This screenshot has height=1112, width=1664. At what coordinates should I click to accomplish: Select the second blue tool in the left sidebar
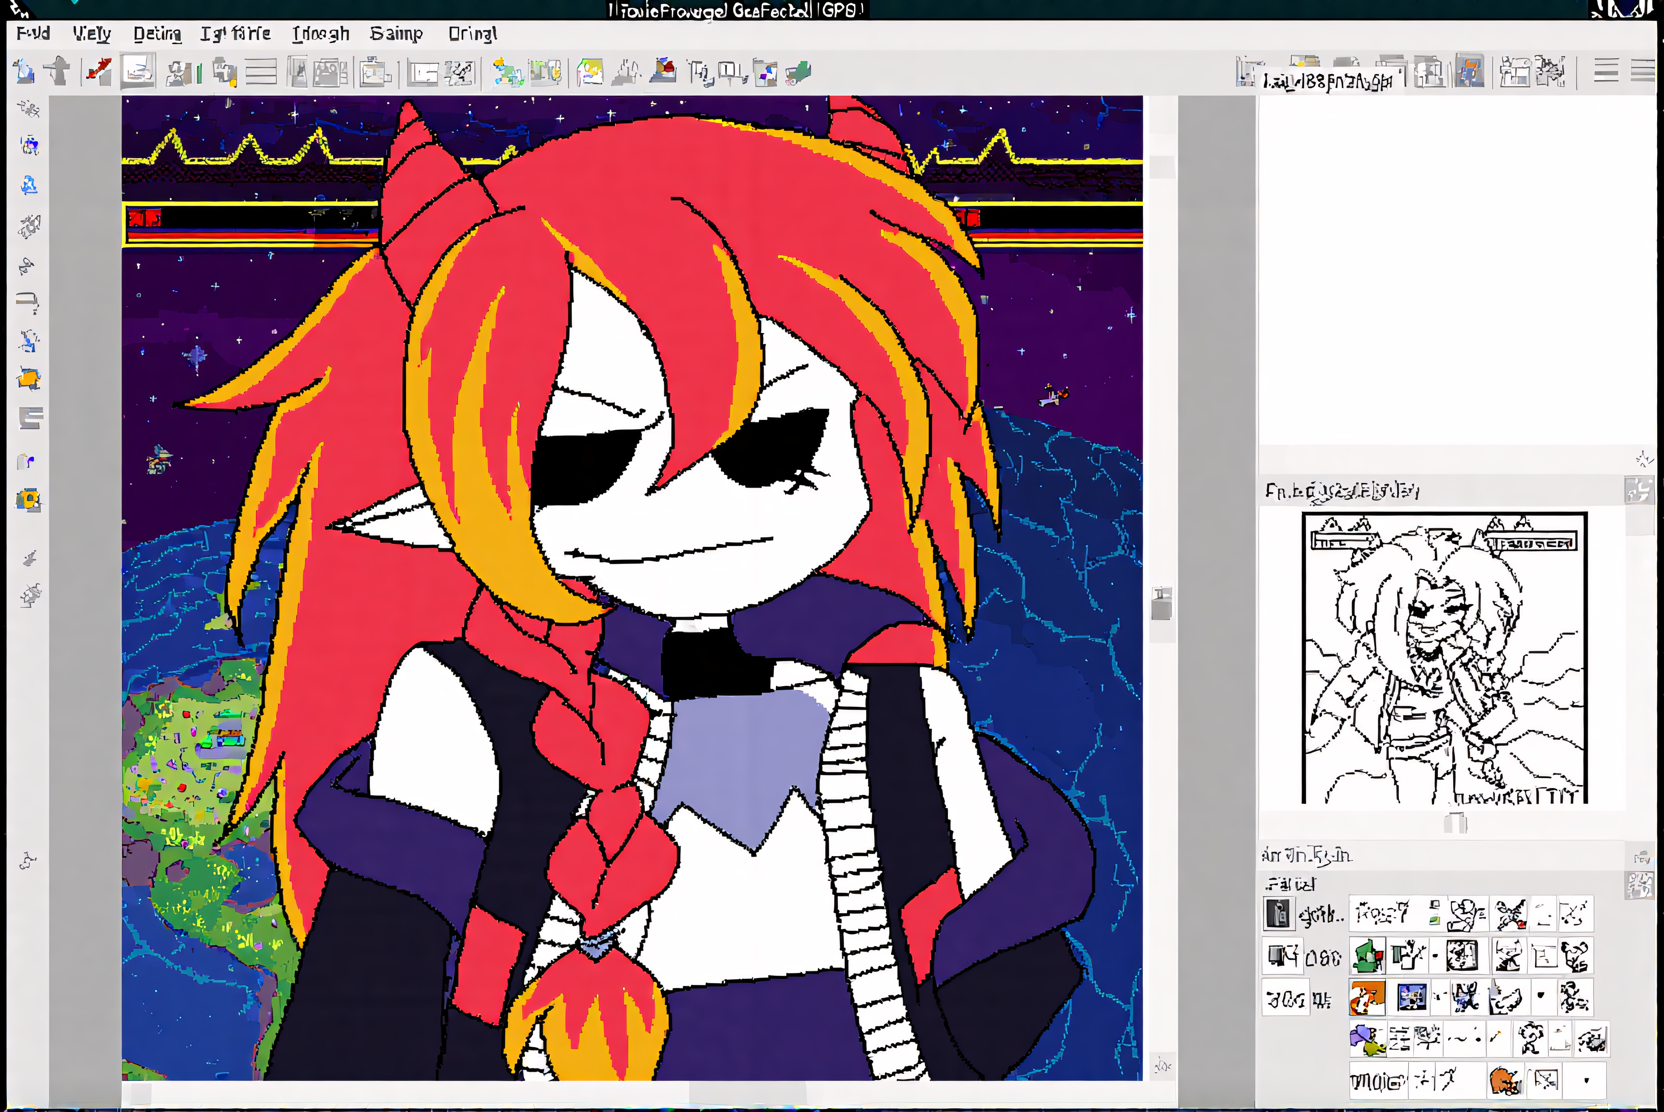coord(29,146)
